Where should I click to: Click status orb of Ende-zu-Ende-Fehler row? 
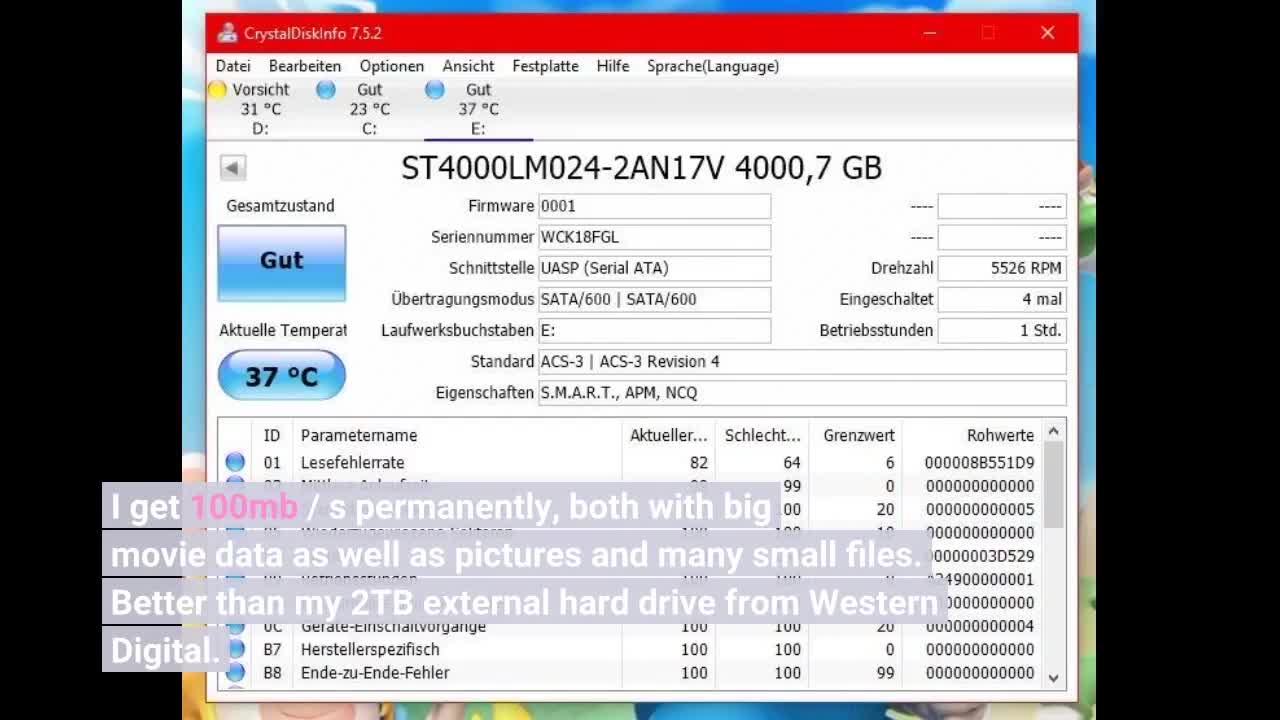pyautogui.click(x=235, y=673)
